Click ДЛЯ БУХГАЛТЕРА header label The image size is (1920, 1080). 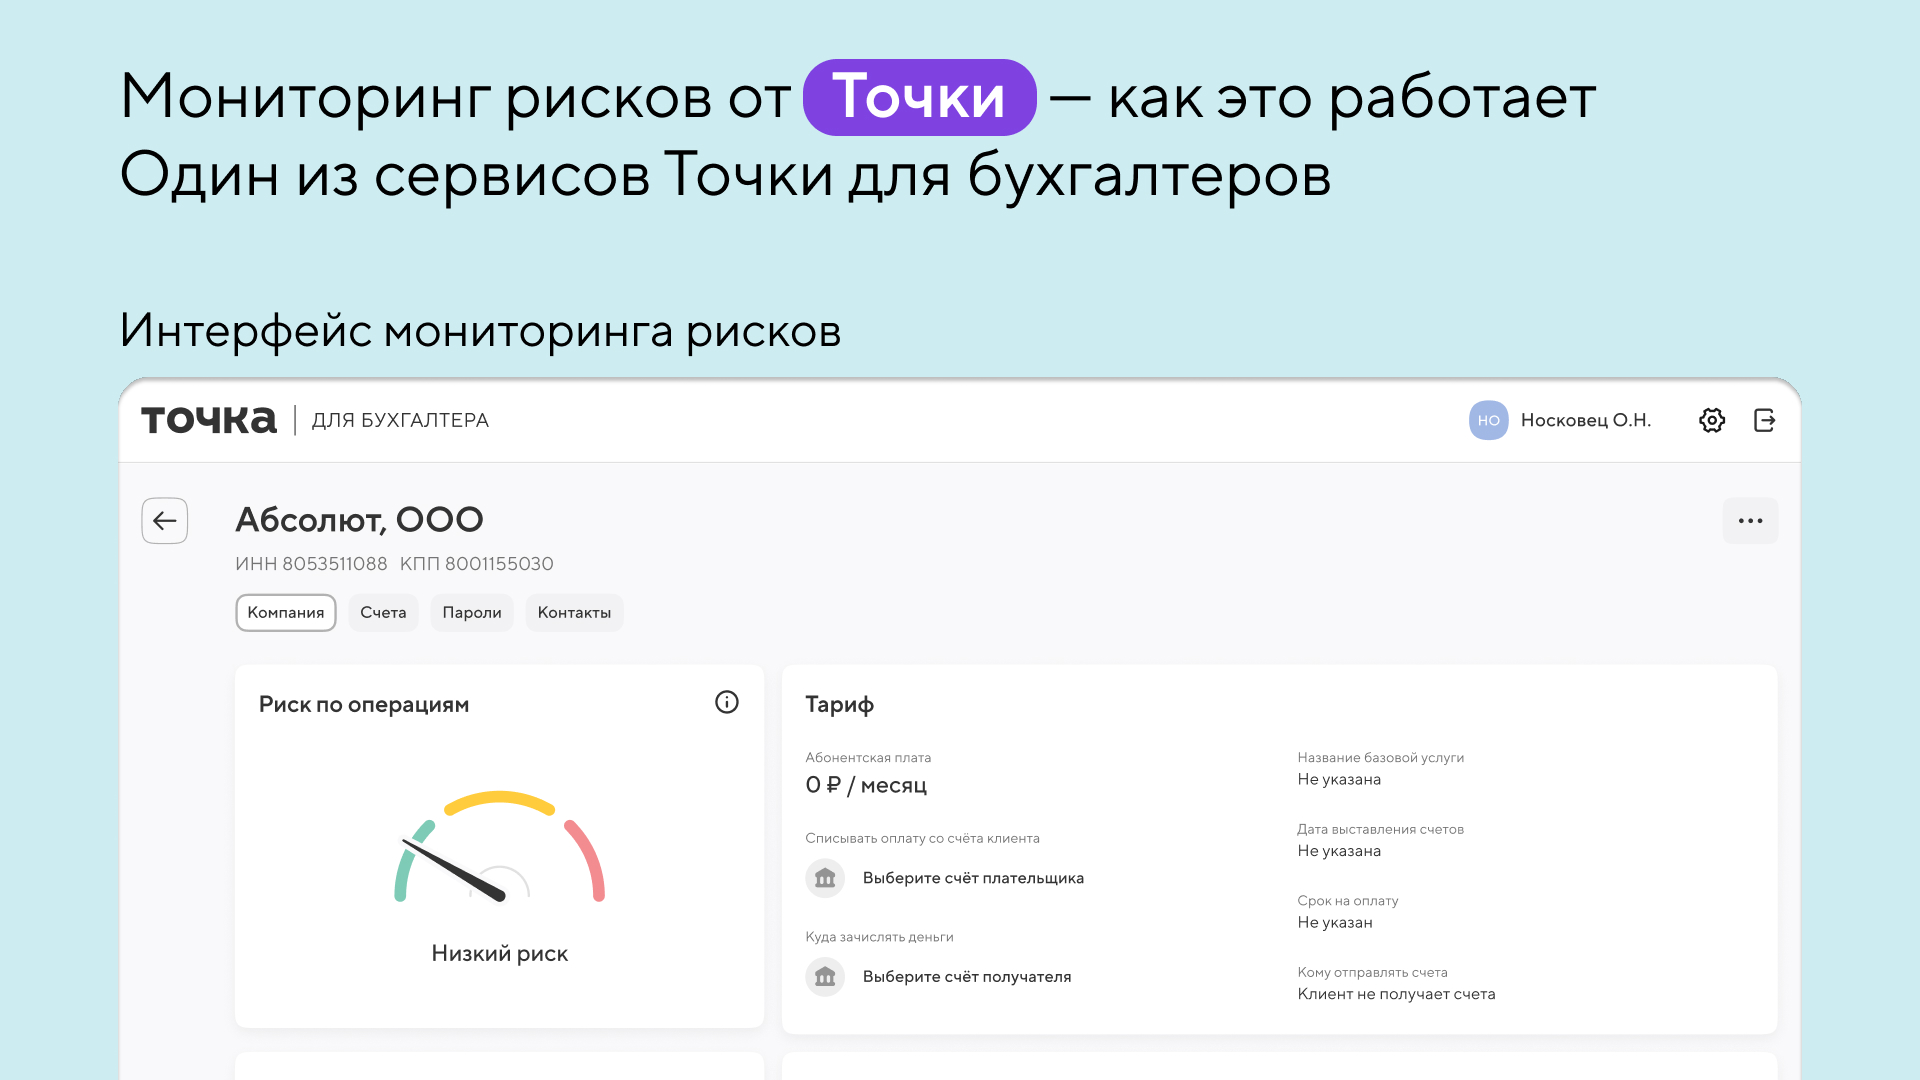[400, 420]
